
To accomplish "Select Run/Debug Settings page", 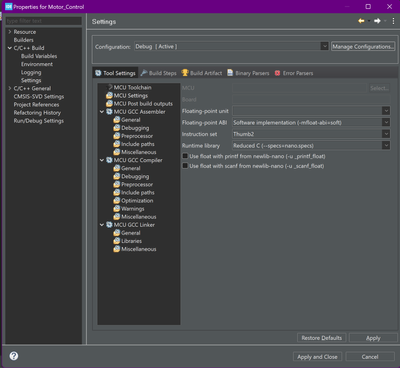I will 39,121.
